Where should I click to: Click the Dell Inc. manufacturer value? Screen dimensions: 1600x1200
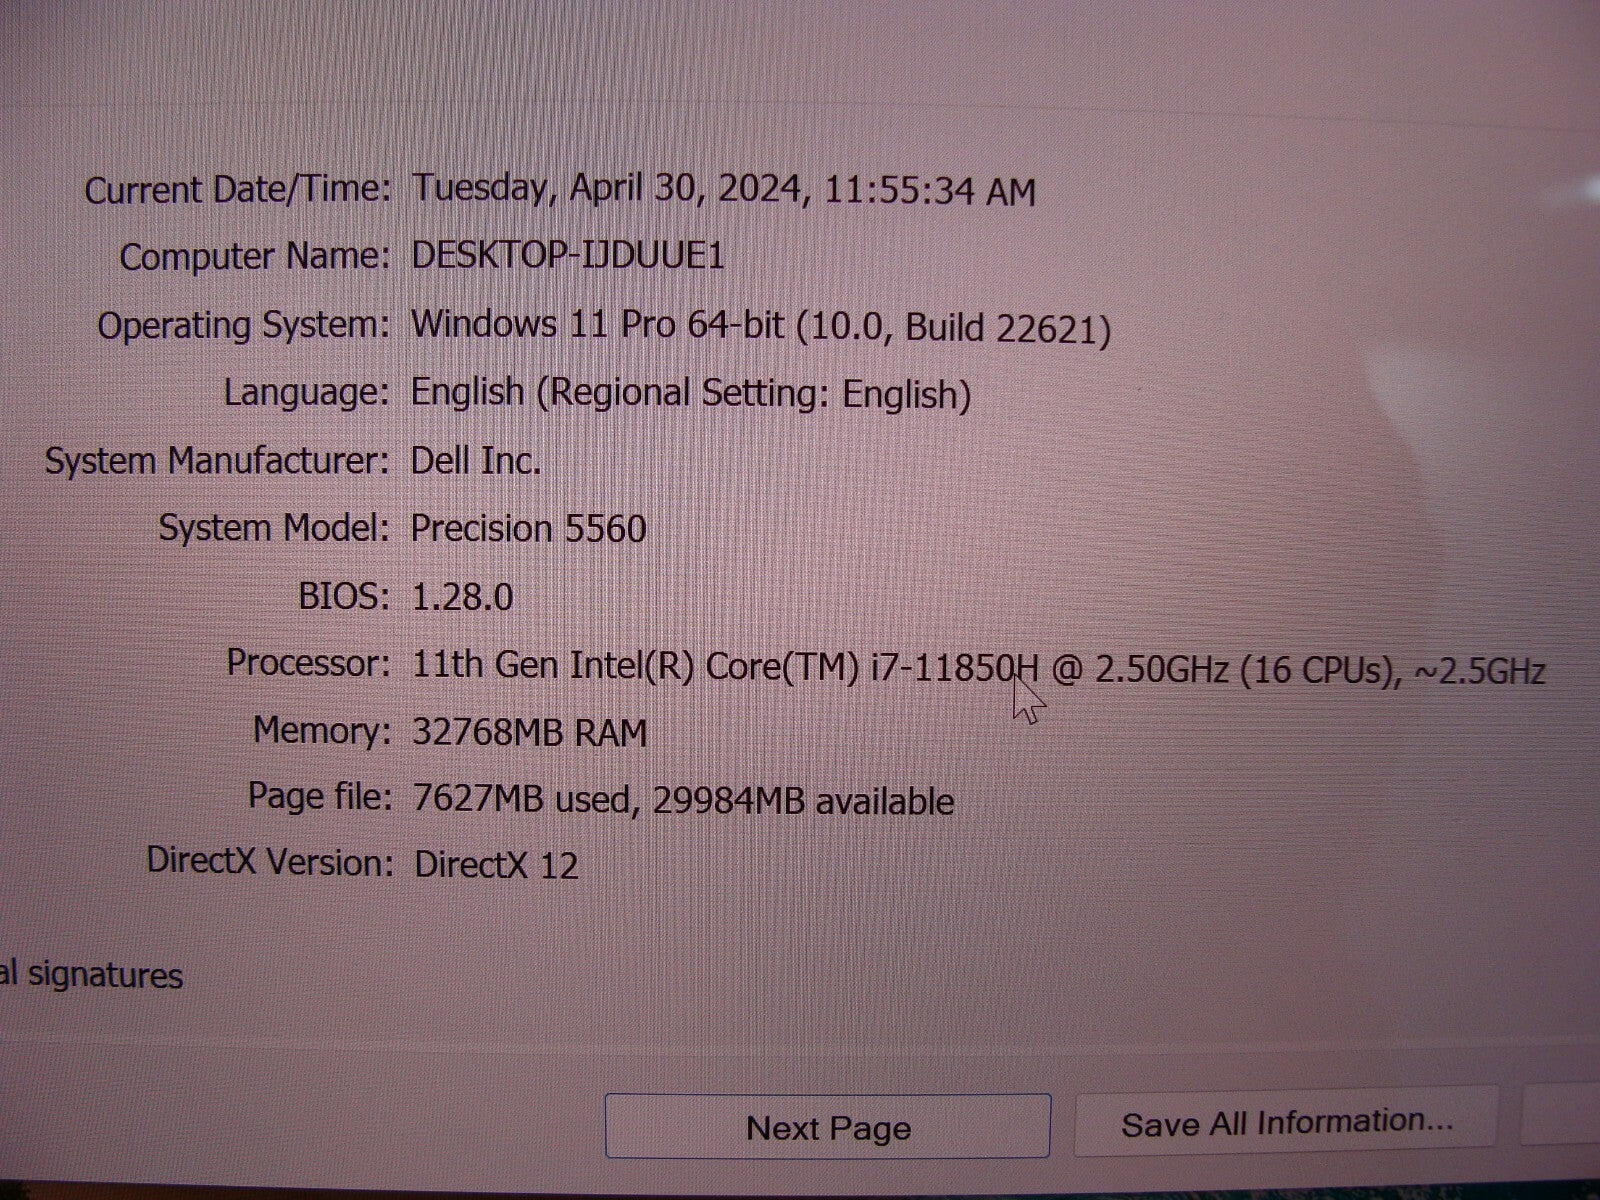pos(476,461)
